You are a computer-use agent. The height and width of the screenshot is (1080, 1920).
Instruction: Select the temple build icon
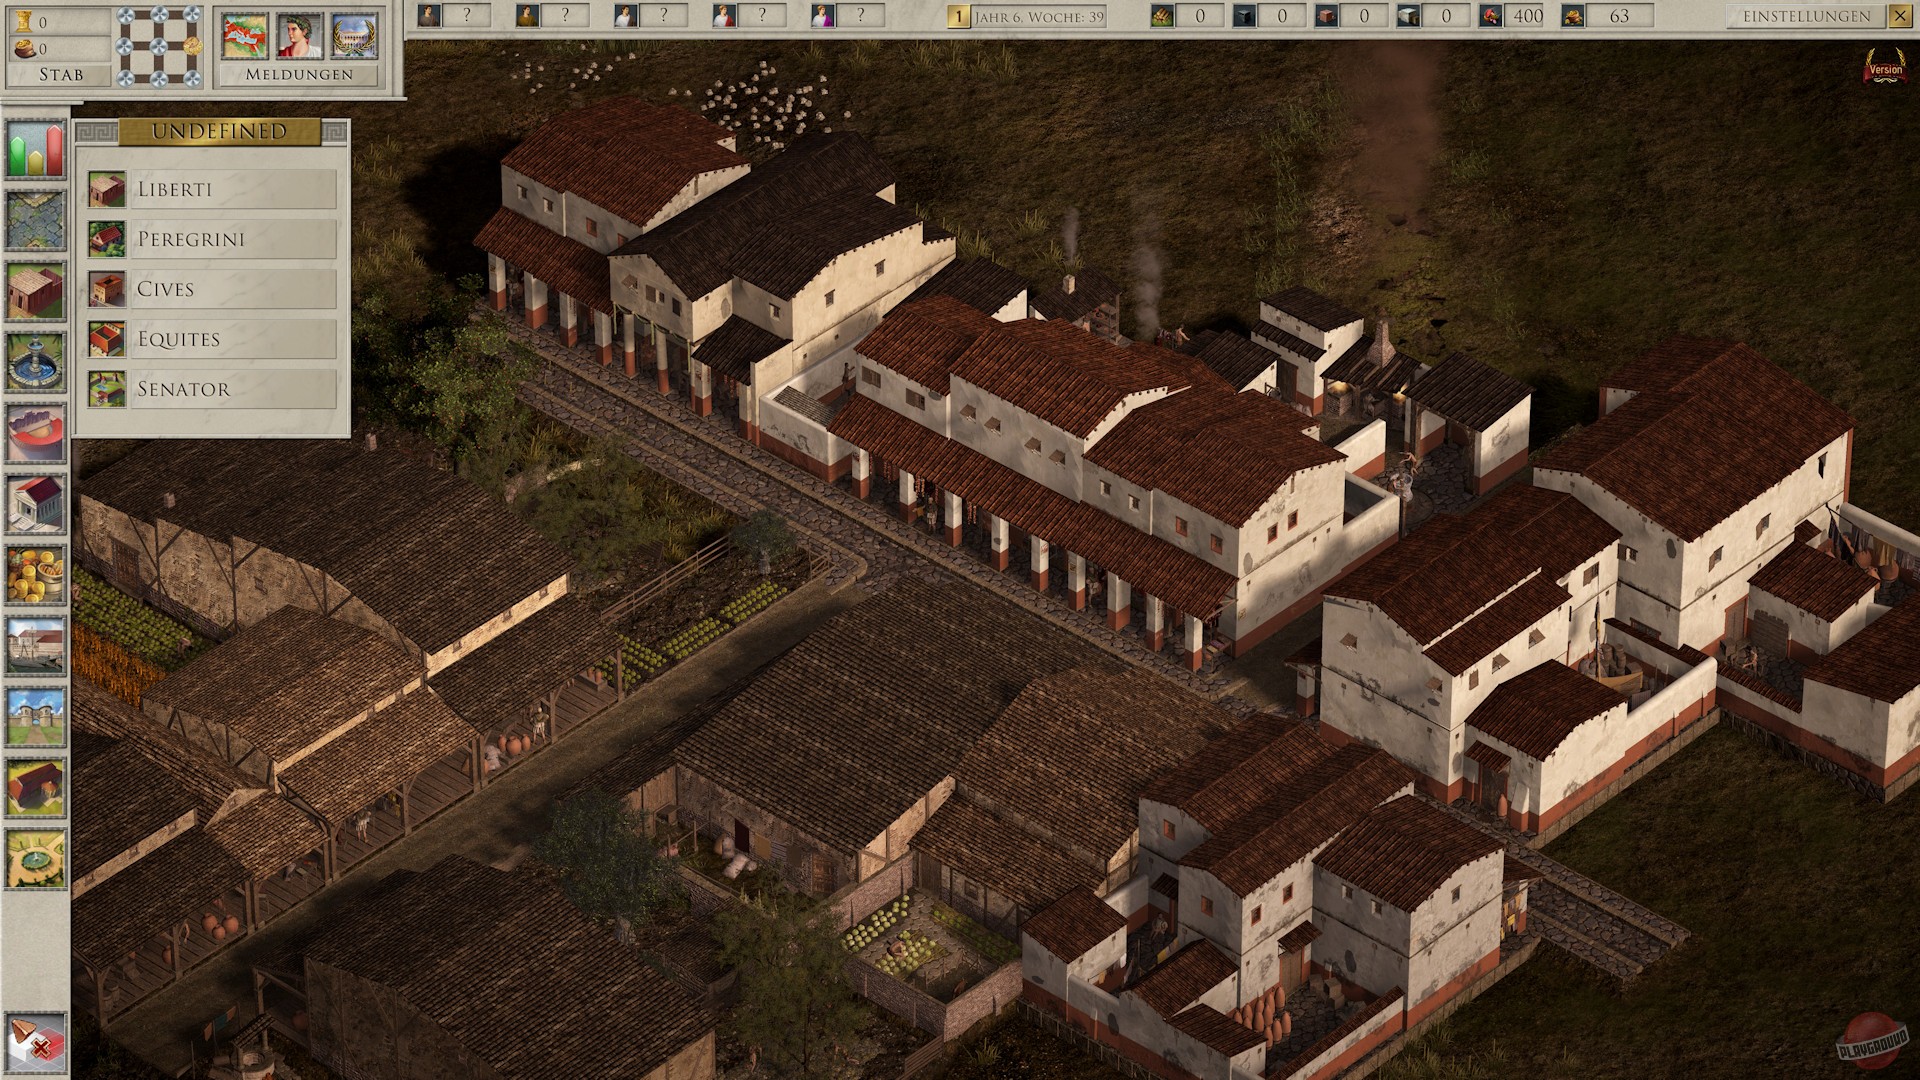point(35,503)
